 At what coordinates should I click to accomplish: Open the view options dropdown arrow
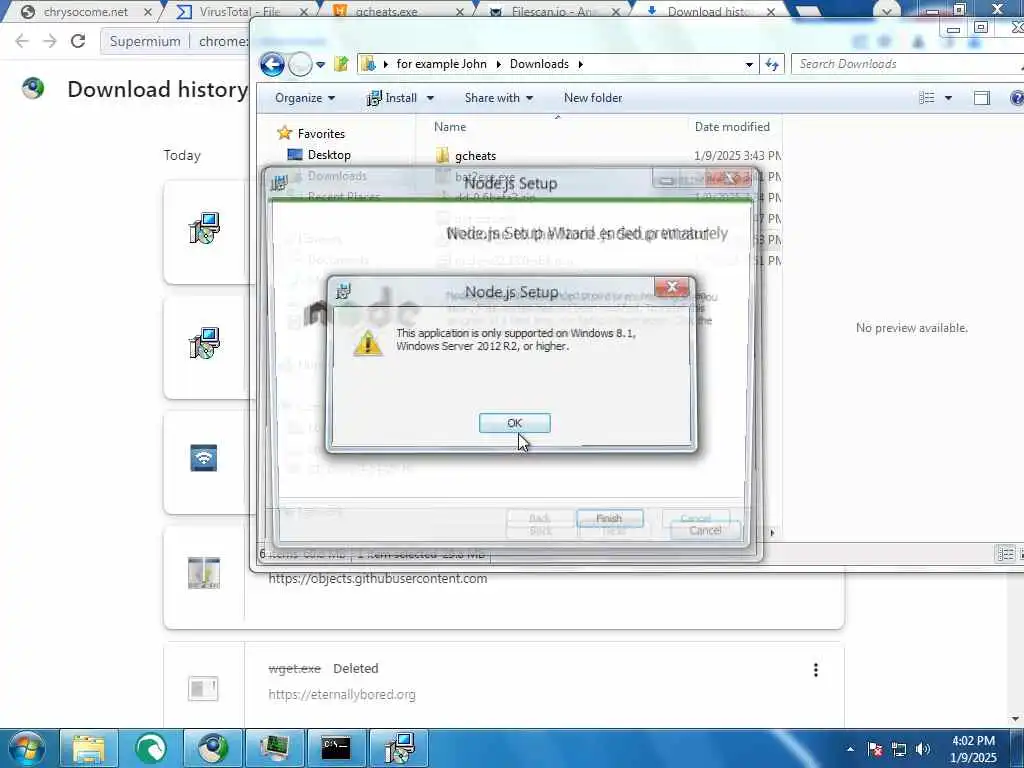(948, 99)
